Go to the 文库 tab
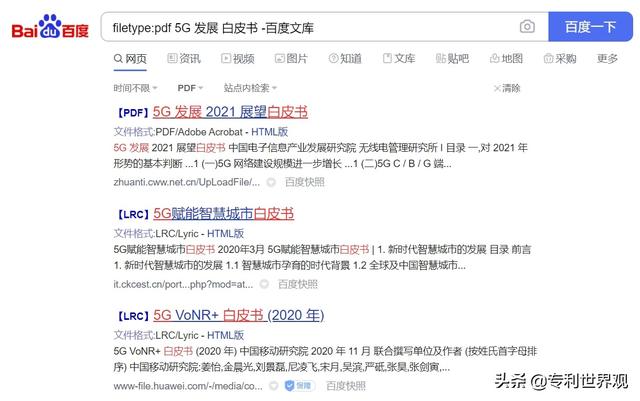This screenshot has height=401, width=640. 399,59
